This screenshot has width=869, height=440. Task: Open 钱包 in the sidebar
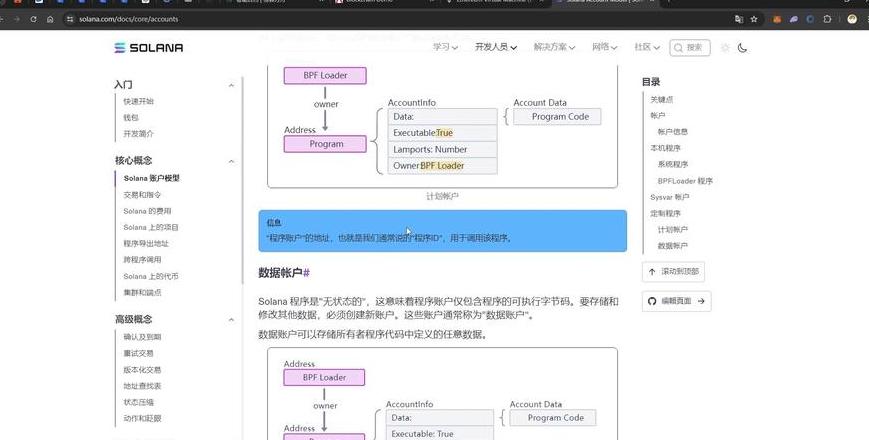[131, 117]
